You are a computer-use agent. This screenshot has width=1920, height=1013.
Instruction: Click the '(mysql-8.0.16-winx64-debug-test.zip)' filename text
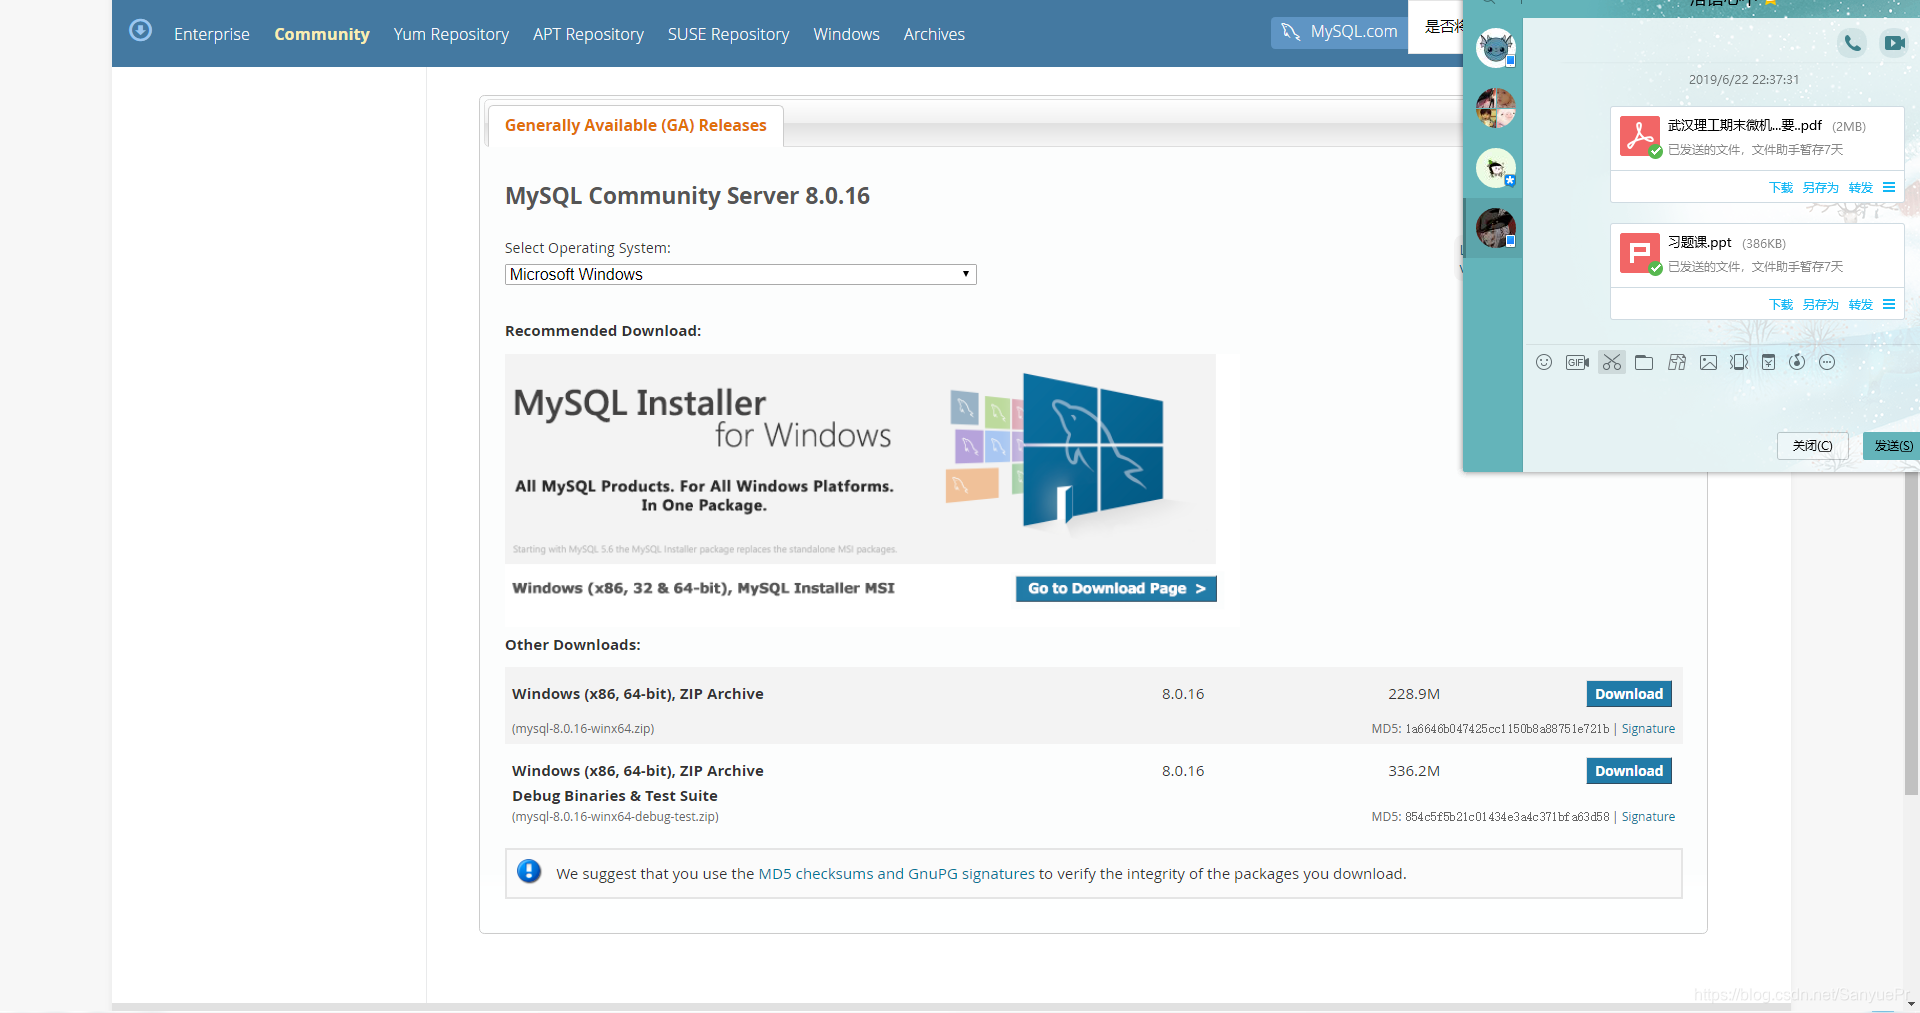615,817
